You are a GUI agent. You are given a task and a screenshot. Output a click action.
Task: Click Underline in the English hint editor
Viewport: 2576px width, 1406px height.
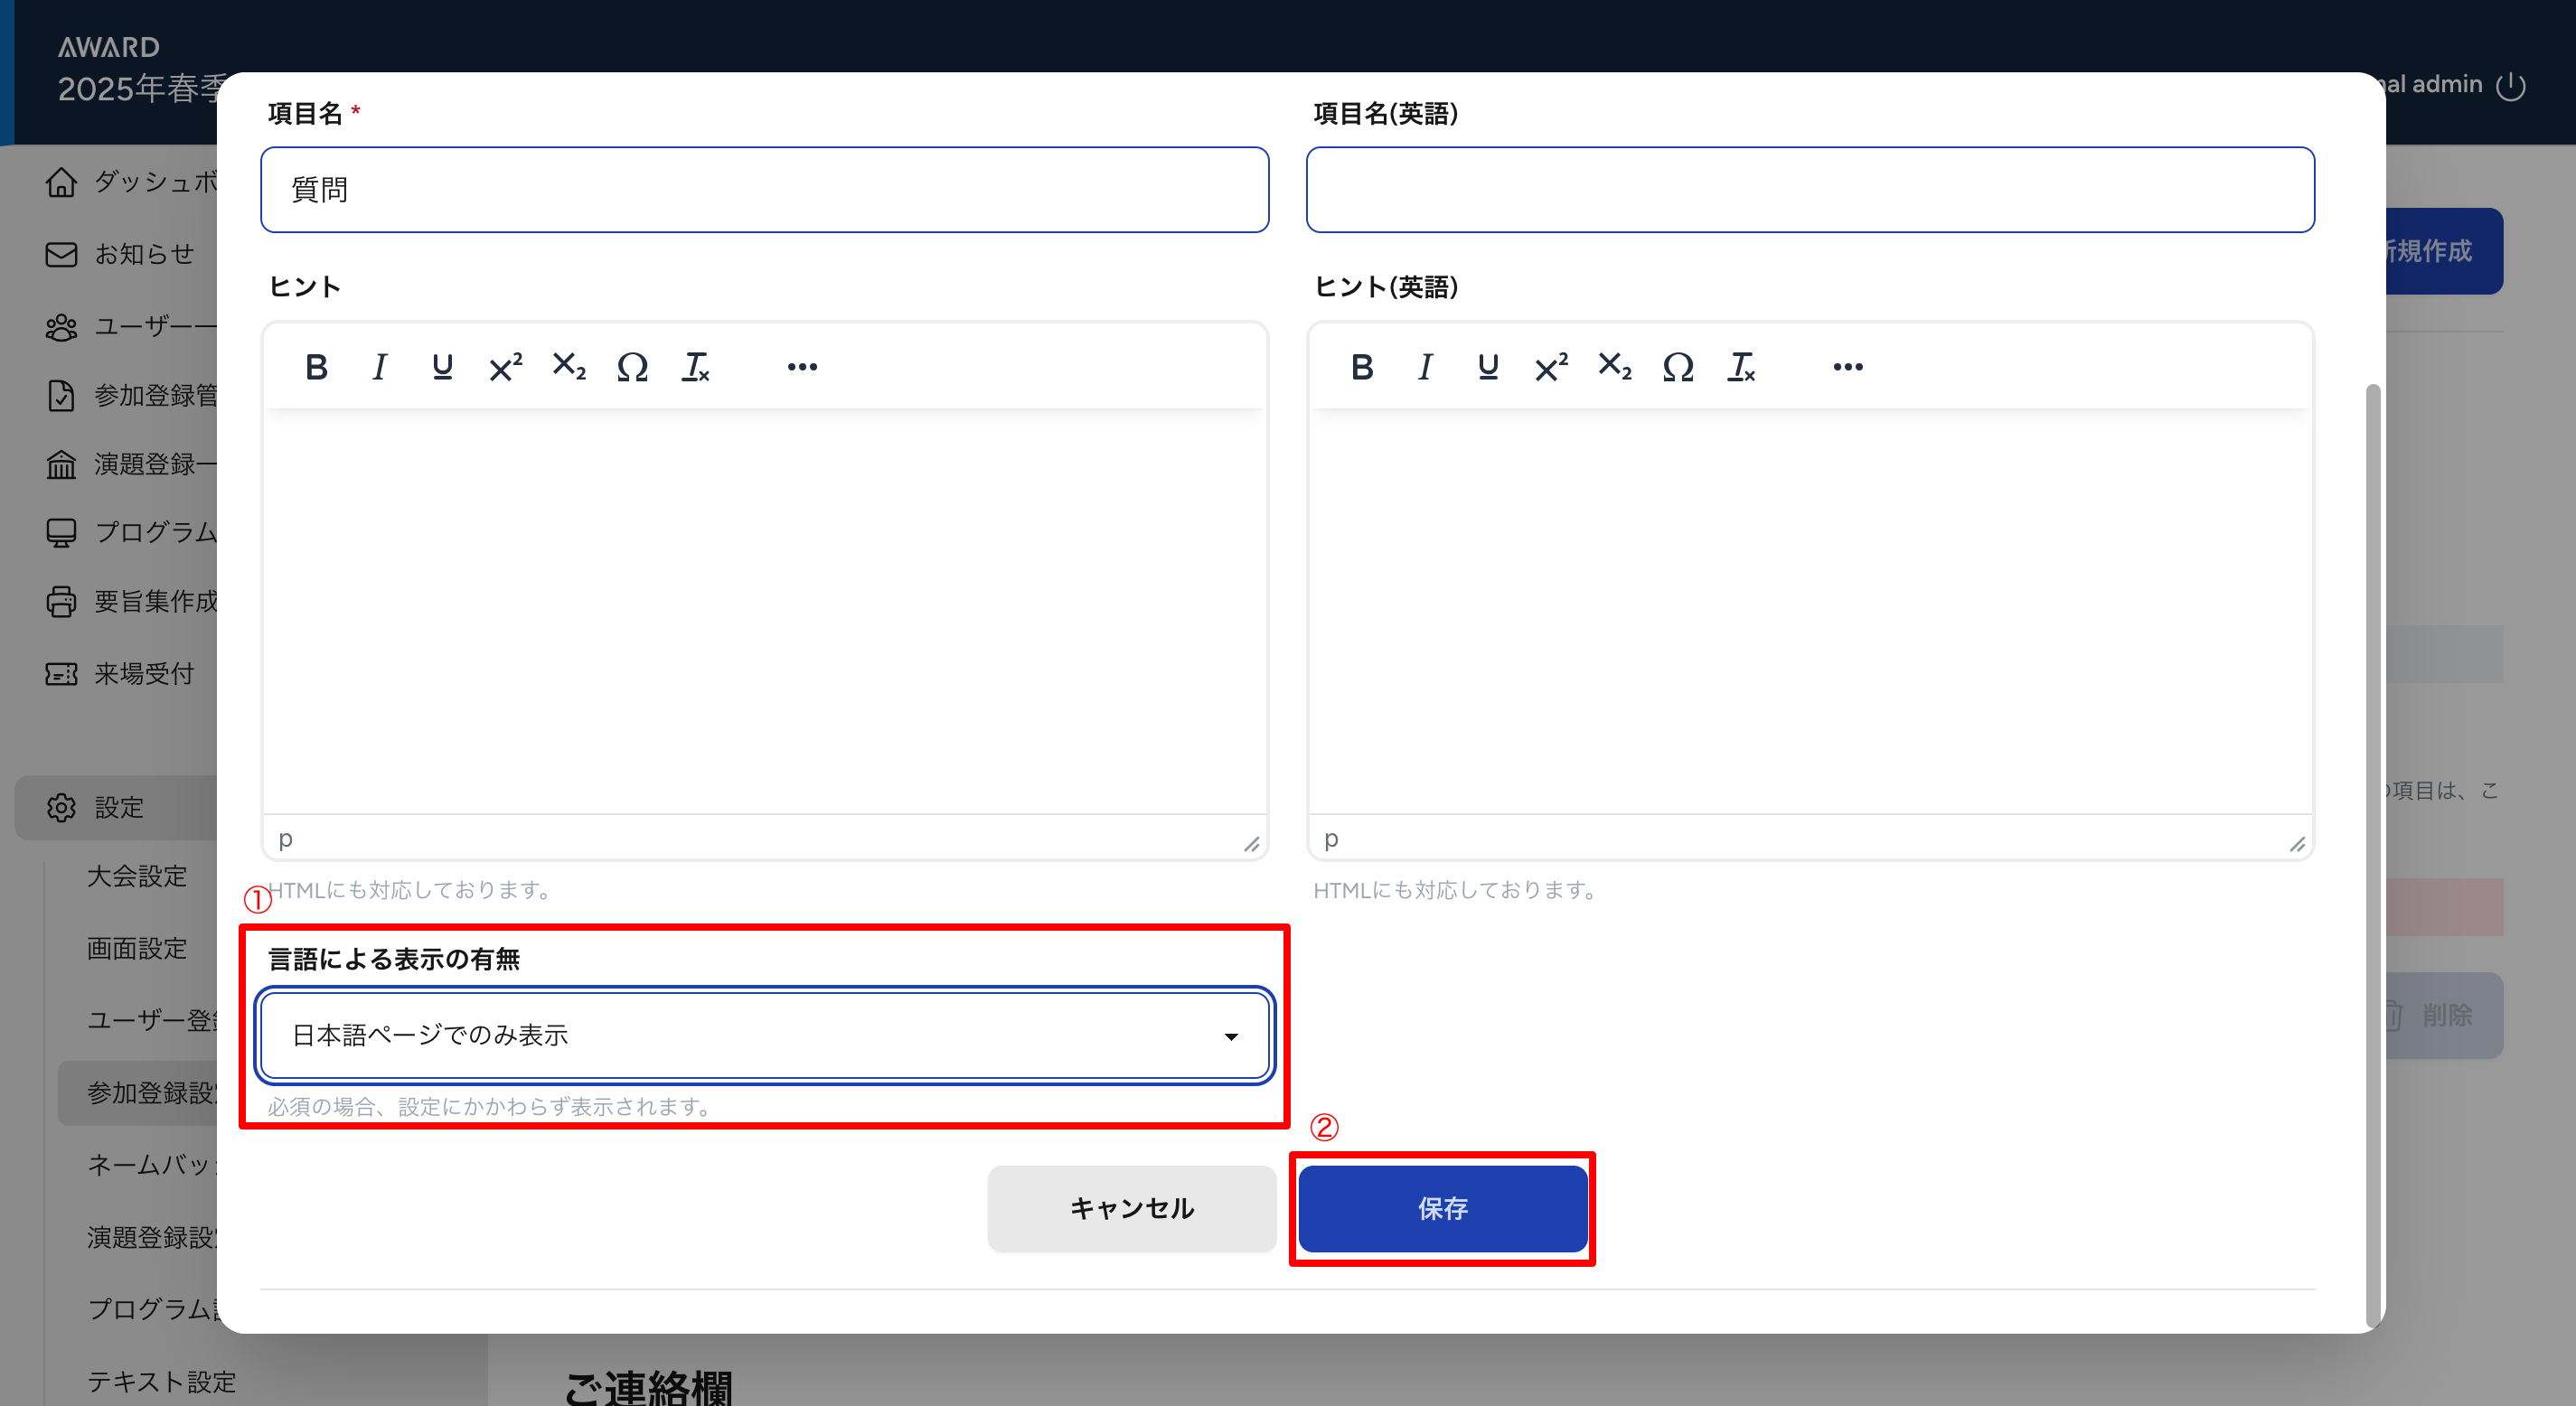coord(1487,367)
